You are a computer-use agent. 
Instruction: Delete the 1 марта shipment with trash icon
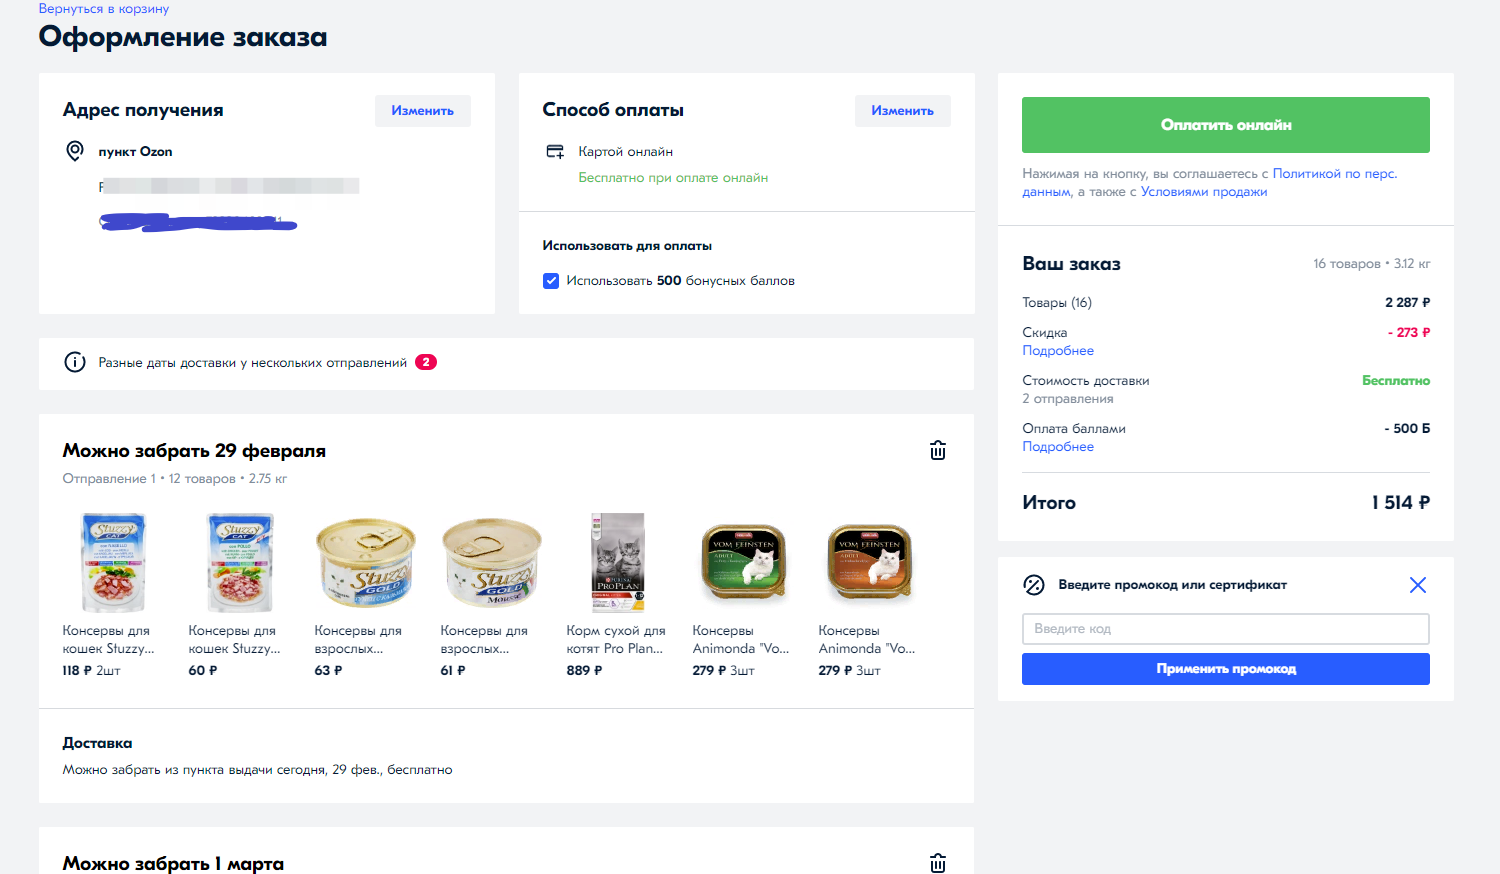(x=938, y=863)
